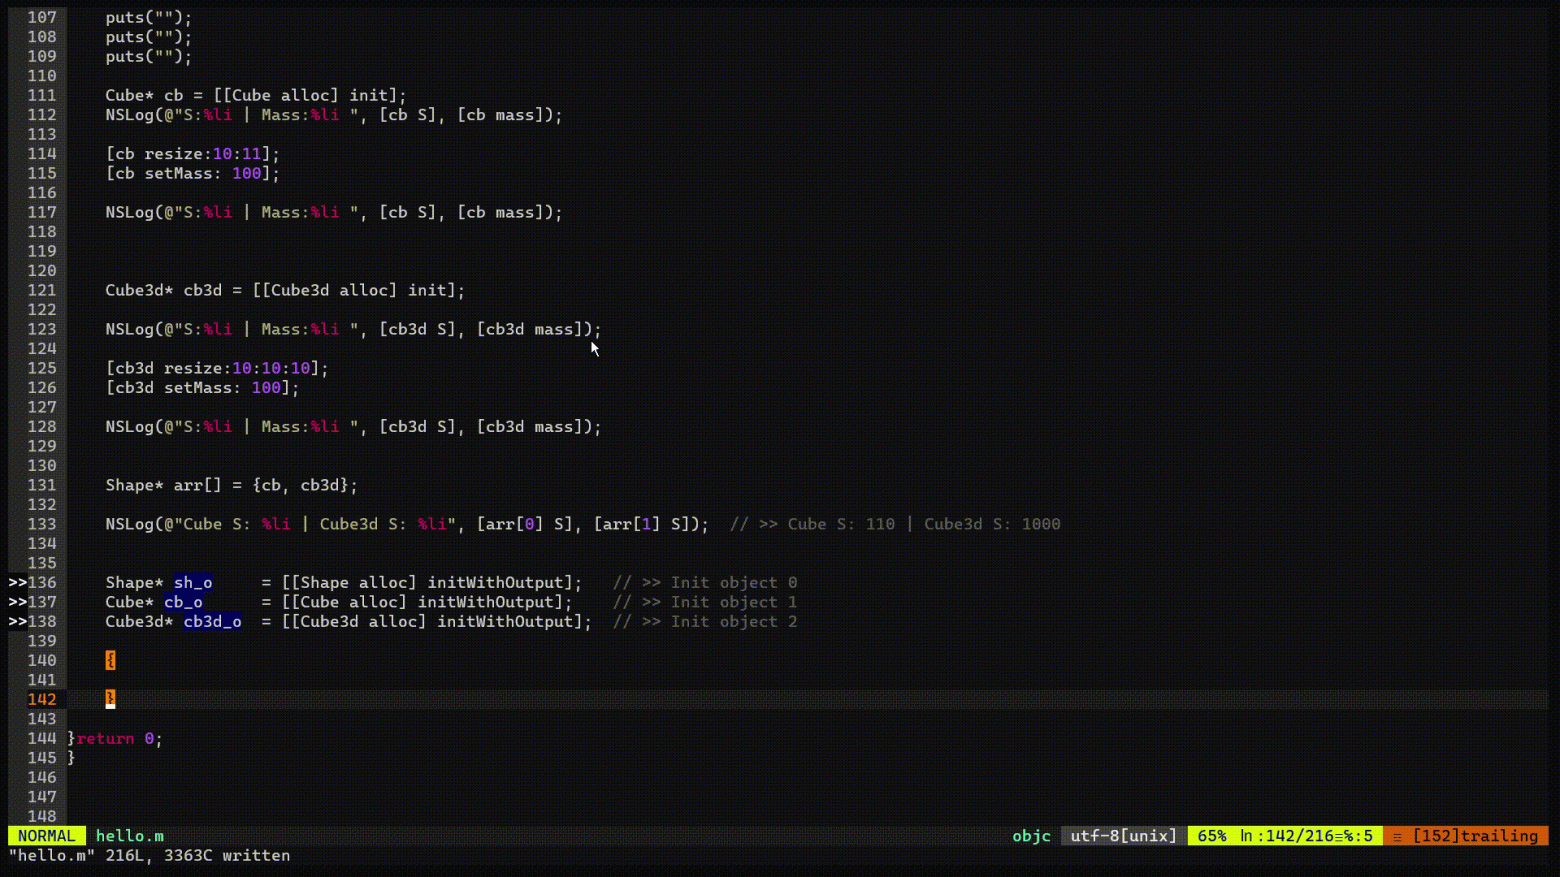The height and width of the screenshot is (877, 1560).
Task: Click line number 121 in the gutter
Action: [x=42, y=291]
